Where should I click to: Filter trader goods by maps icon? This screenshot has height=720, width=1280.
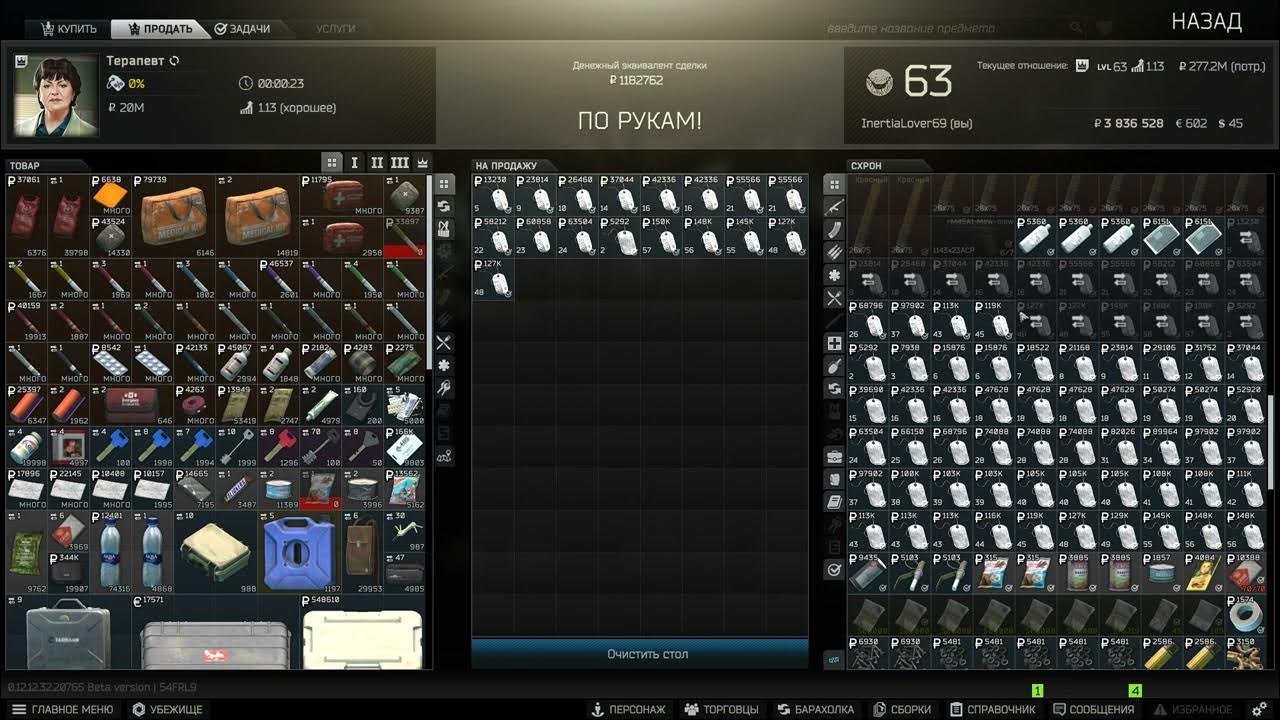click(444, 456)
